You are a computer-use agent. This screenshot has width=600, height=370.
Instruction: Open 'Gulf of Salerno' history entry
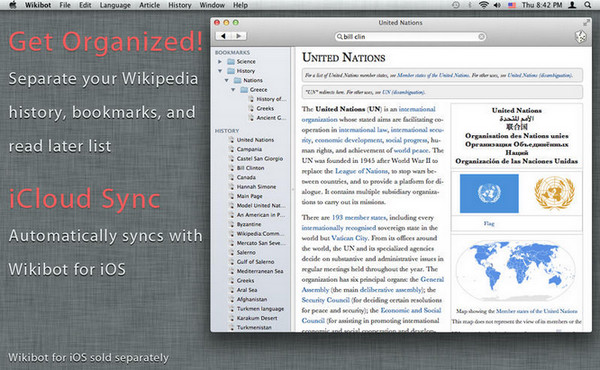255,262
